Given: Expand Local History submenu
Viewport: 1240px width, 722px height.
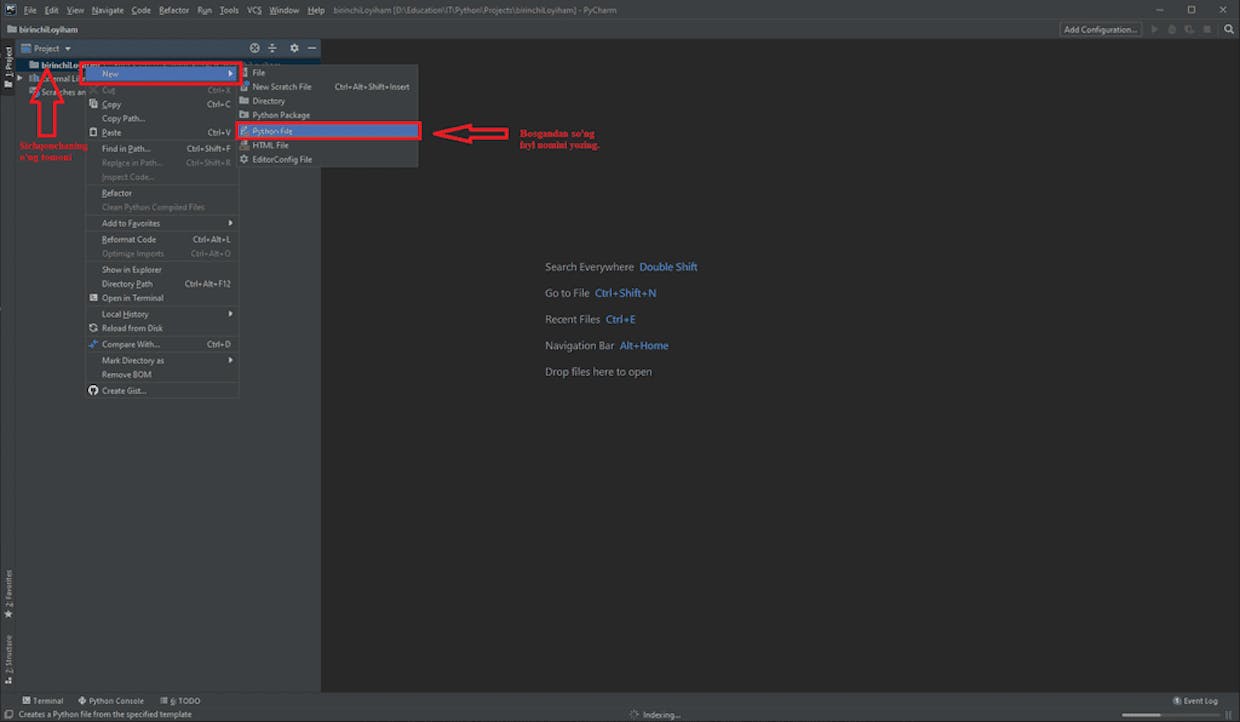Looking at the screenshot, I should (x=161, y=314).
